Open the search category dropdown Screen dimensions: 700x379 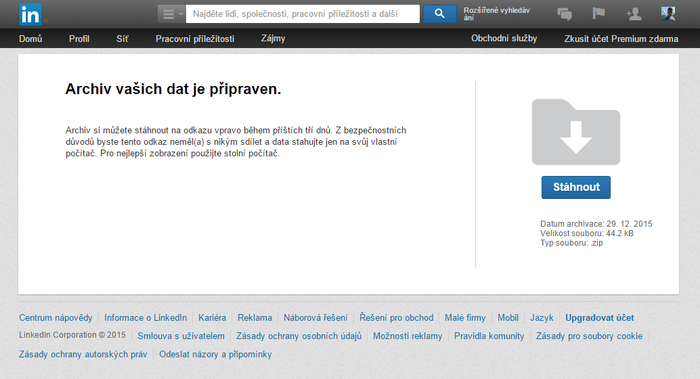(171, 14)
